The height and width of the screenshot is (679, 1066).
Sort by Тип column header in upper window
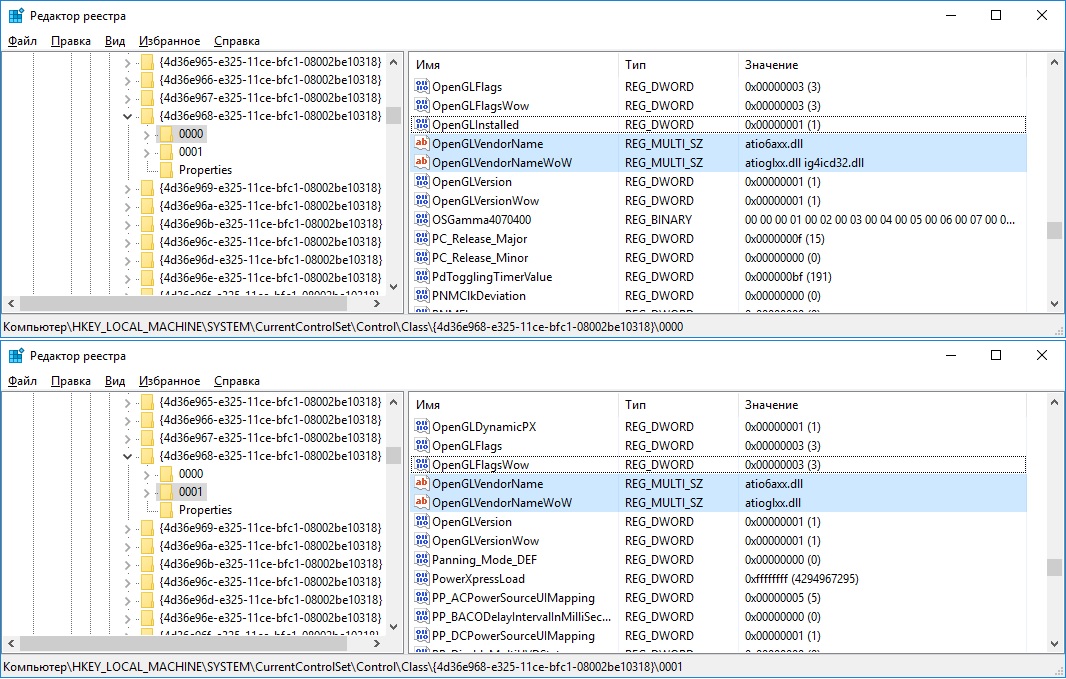(x=636, y=64)
